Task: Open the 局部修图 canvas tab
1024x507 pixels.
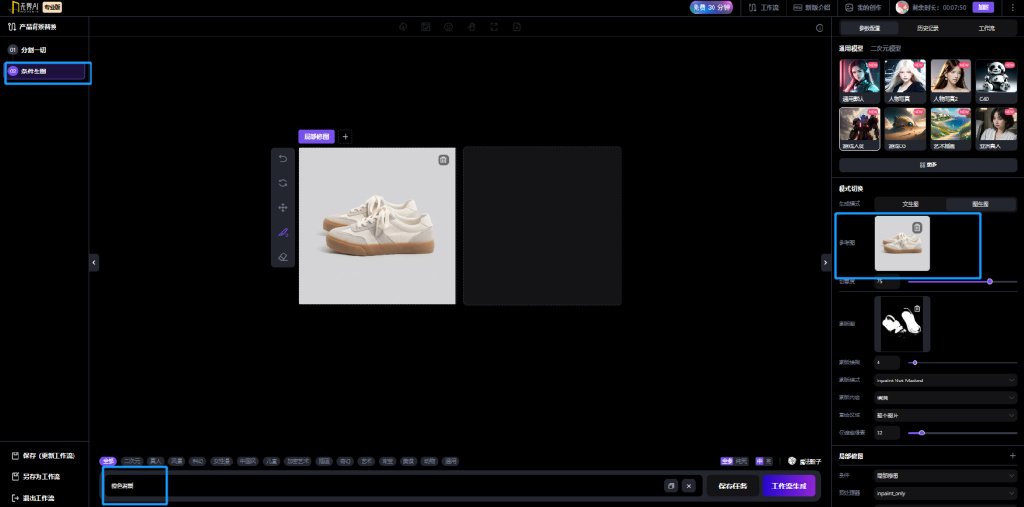Action: (x=317, y=137)
